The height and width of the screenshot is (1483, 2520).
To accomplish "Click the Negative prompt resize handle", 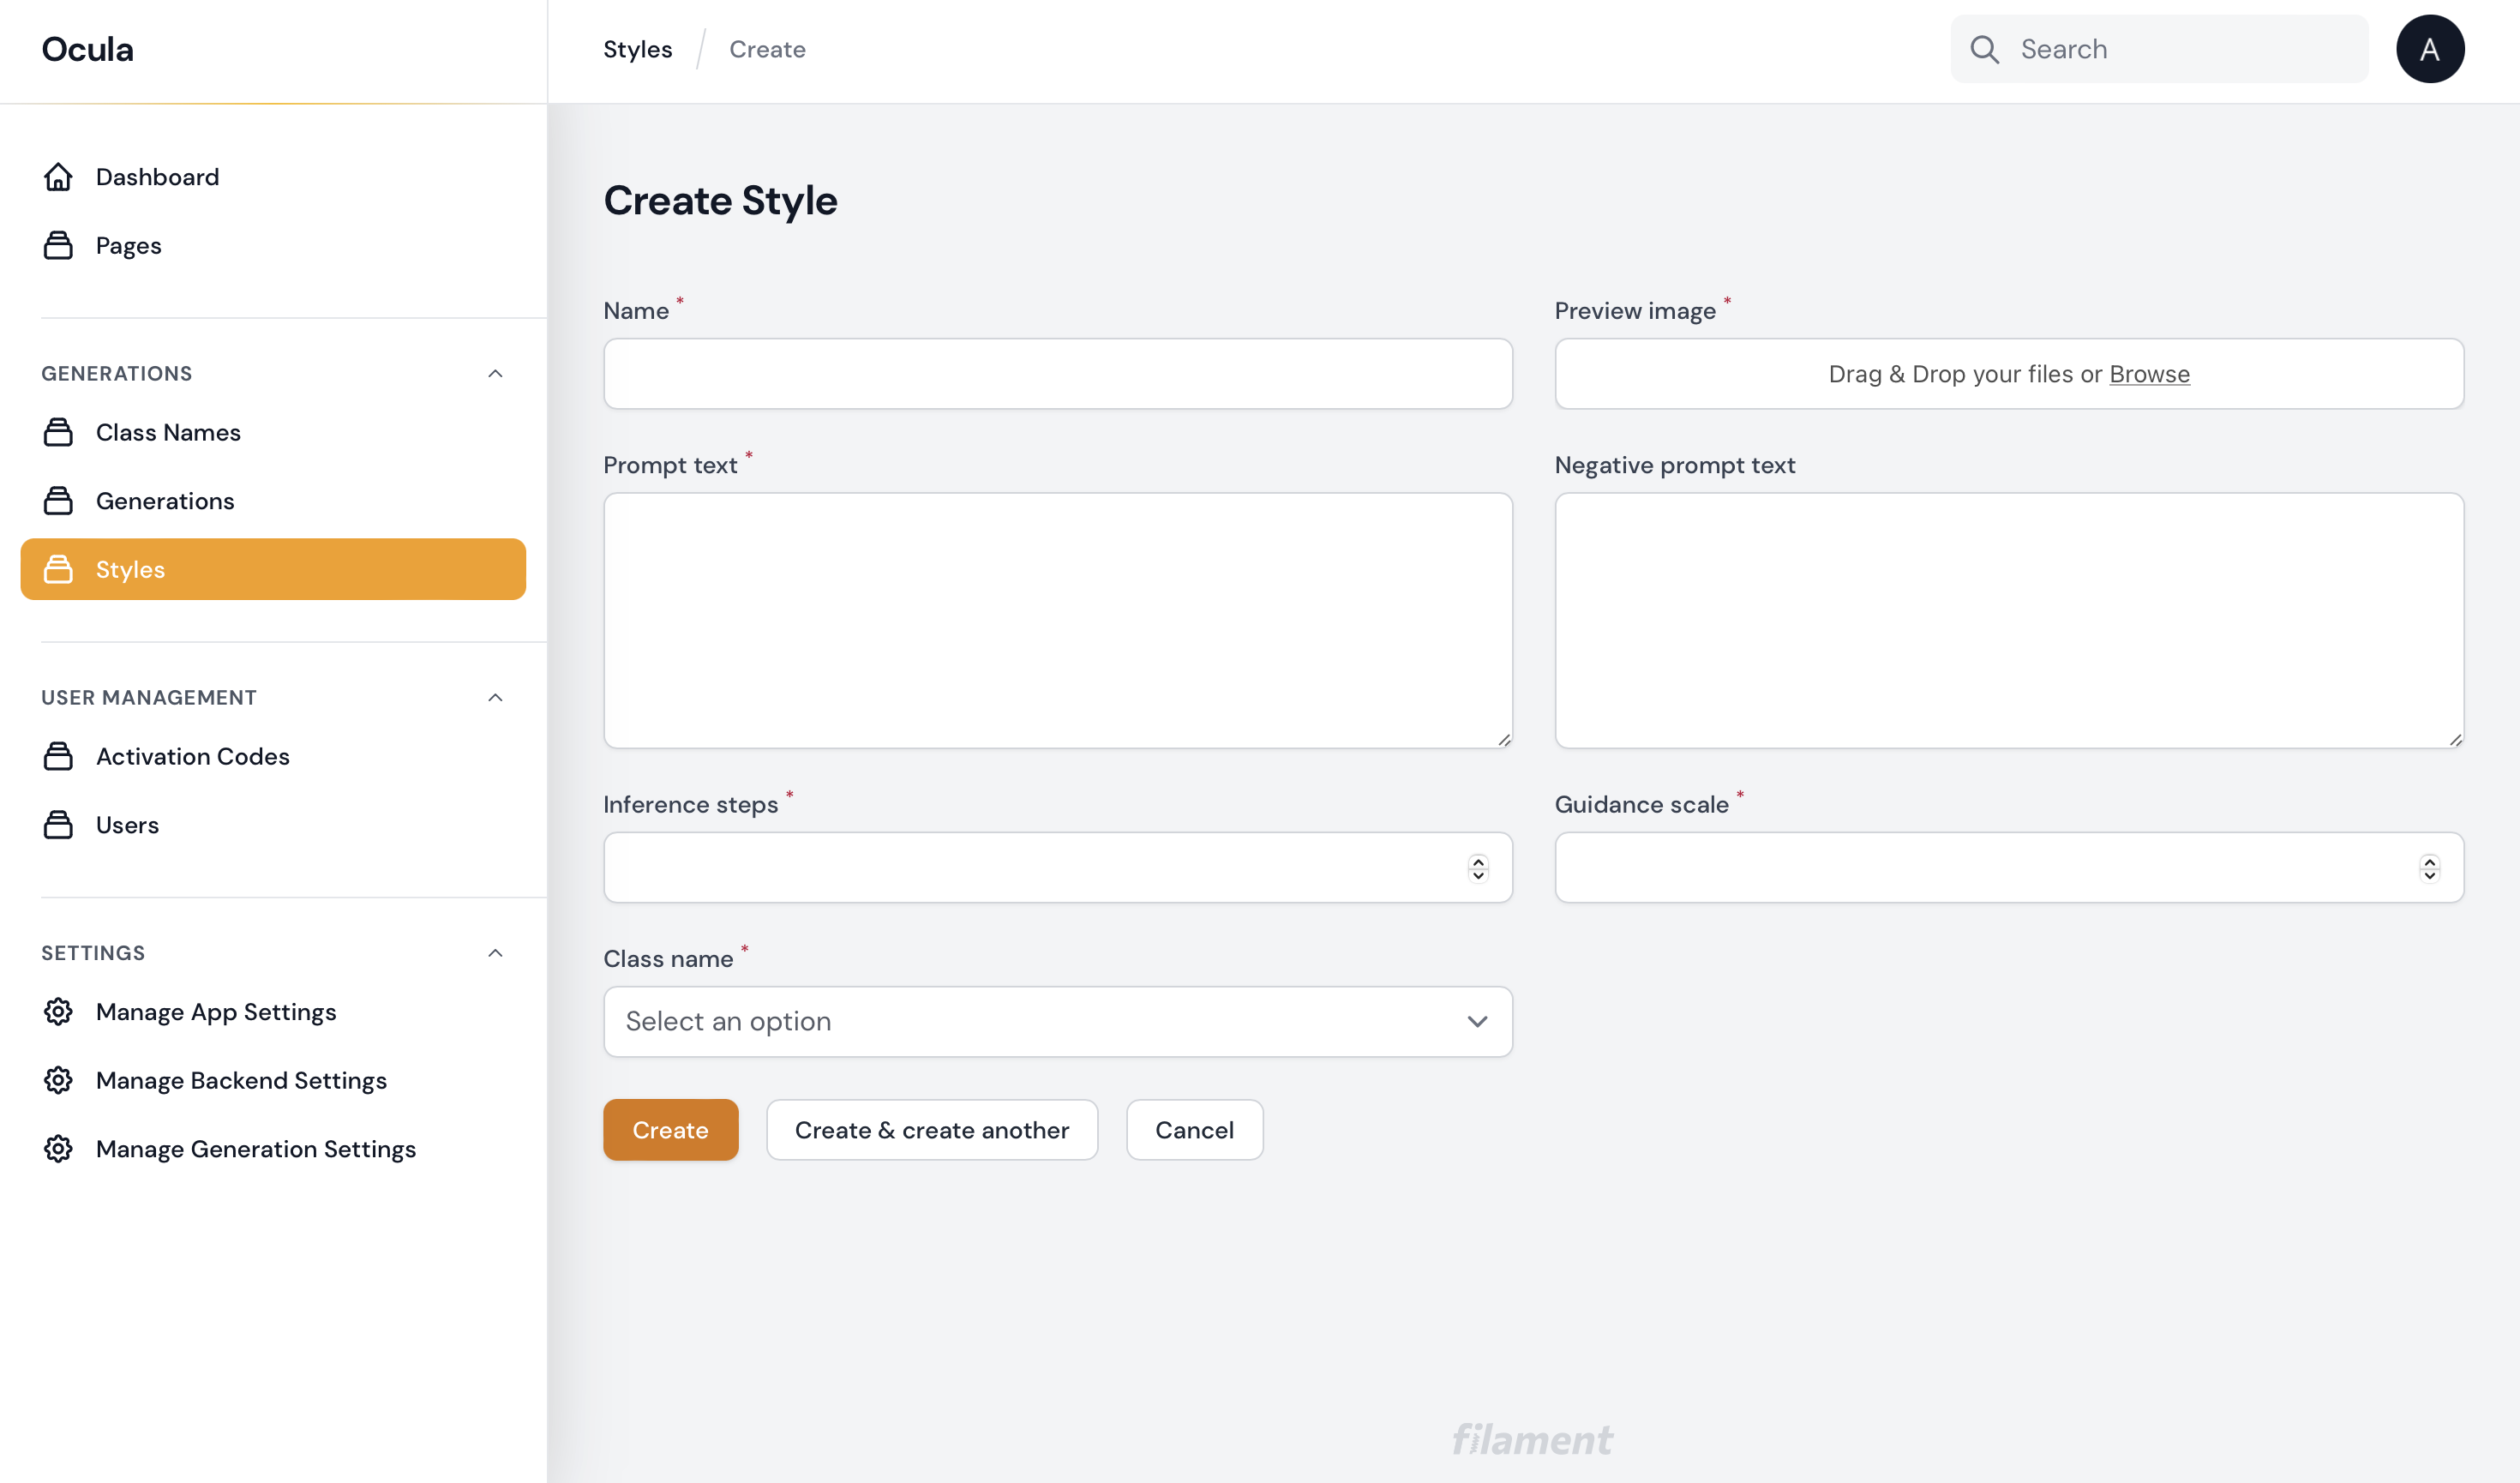I will click(2455, 740).
